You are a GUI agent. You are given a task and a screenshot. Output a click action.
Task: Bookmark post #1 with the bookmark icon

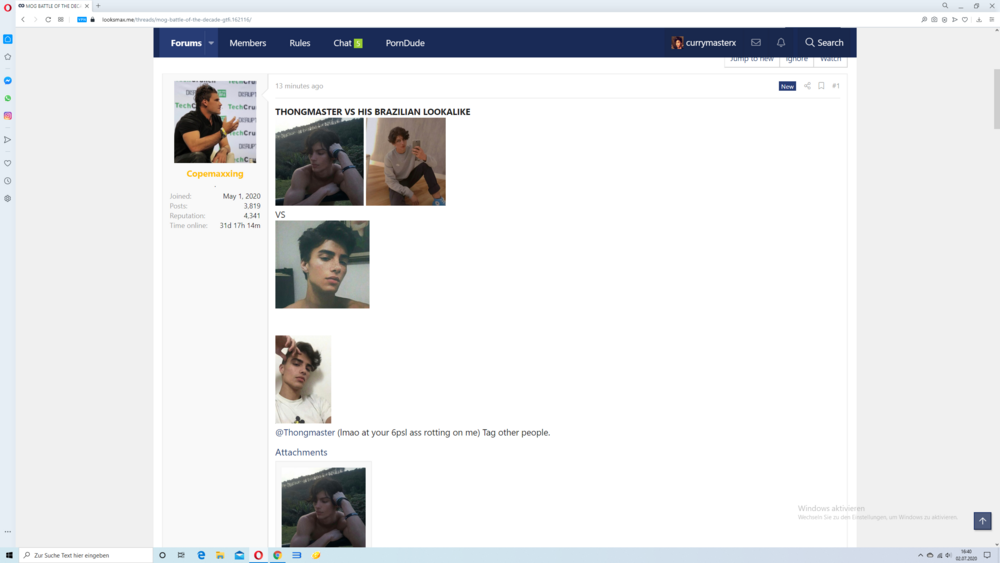821,86
